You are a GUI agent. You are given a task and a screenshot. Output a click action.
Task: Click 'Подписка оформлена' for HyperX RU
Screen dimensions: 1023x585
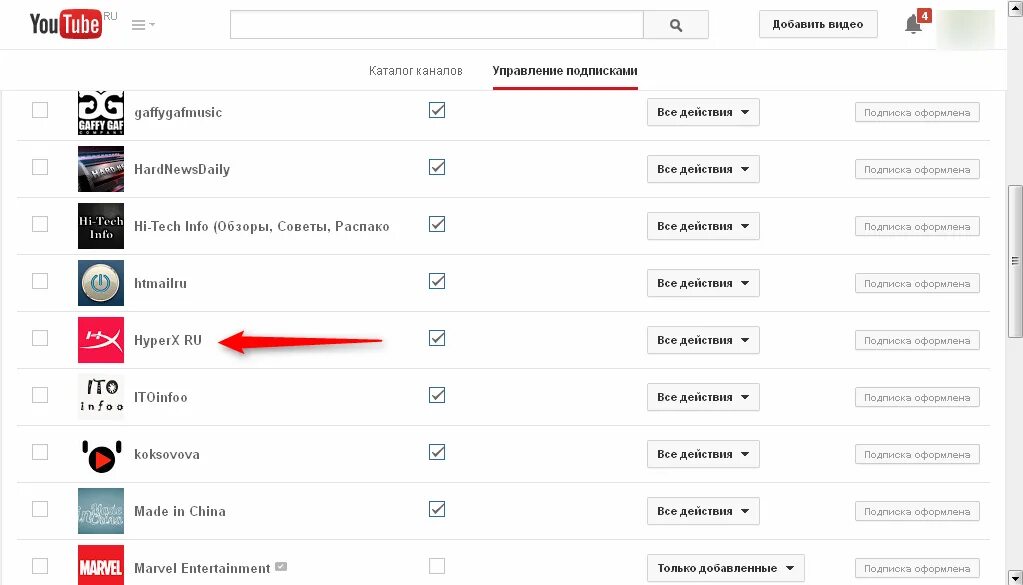pyautogui.click(x=917, y=340)
